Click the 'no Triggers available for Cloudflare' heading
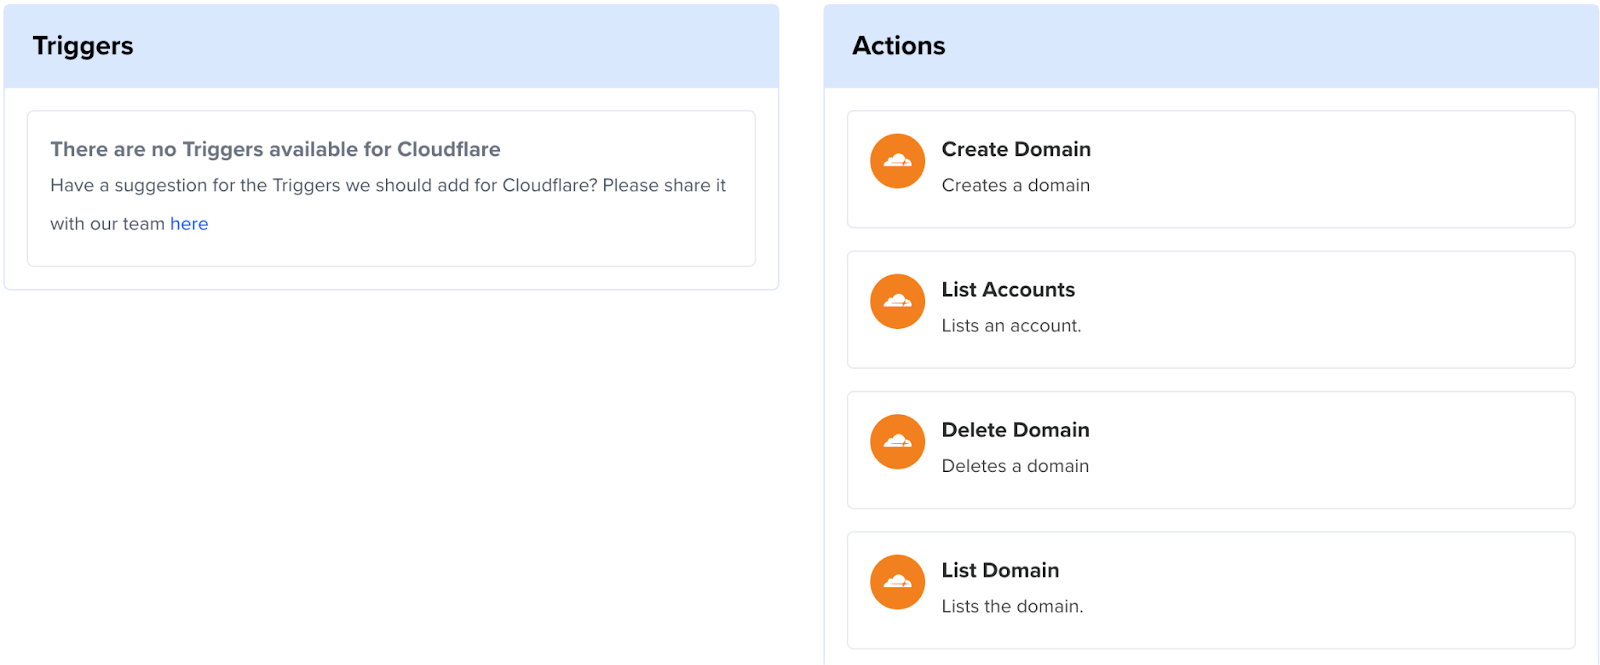The image size is (1600, 665). (x=275, y=149)
